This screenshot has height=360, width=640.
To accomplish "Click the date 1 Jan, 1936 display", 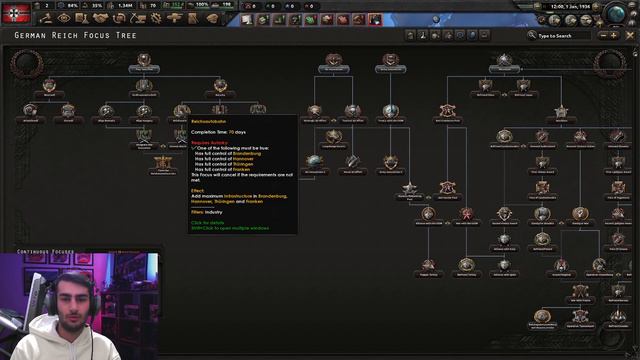I will (x=569, y=6).
